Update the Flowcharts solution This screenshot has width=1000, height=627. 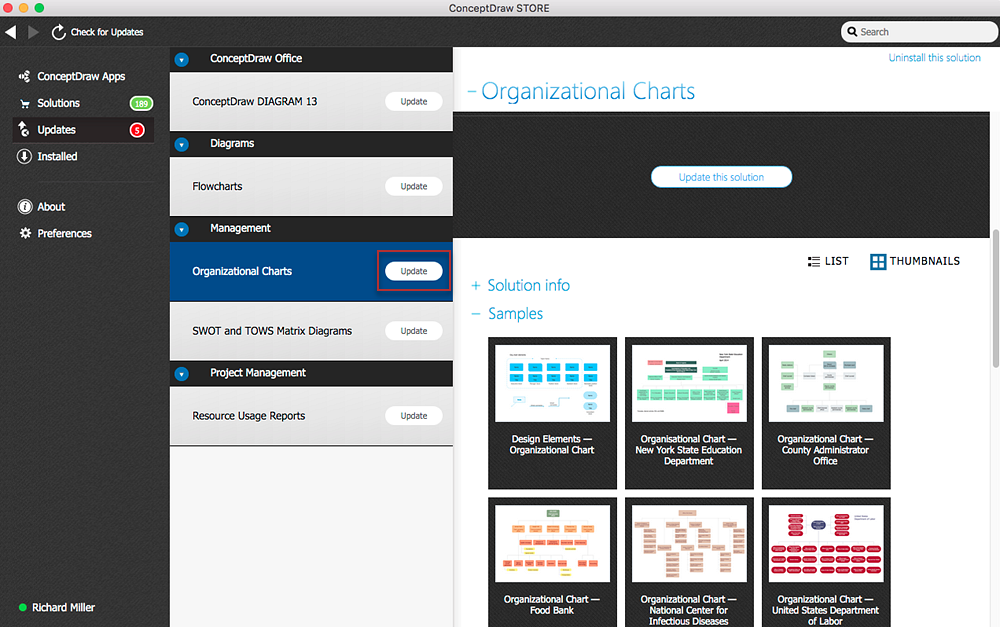pyautogui.click(x=414, y=186)
